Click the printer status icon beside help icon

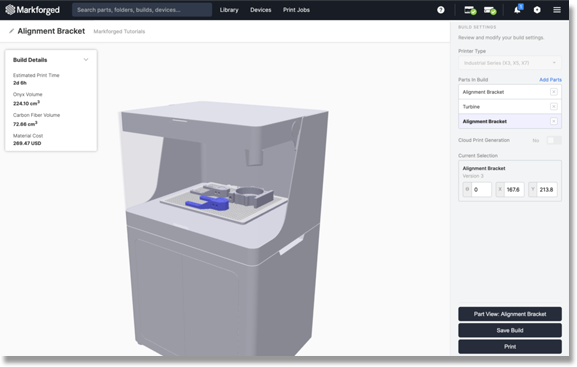coord(470,10)
